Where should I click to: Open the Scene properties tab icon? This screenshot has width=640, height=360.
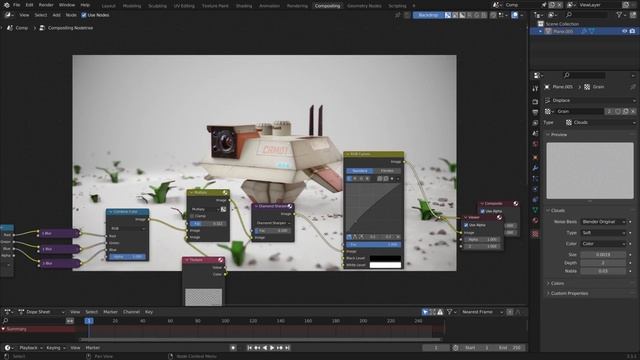[x=535, y=133]
